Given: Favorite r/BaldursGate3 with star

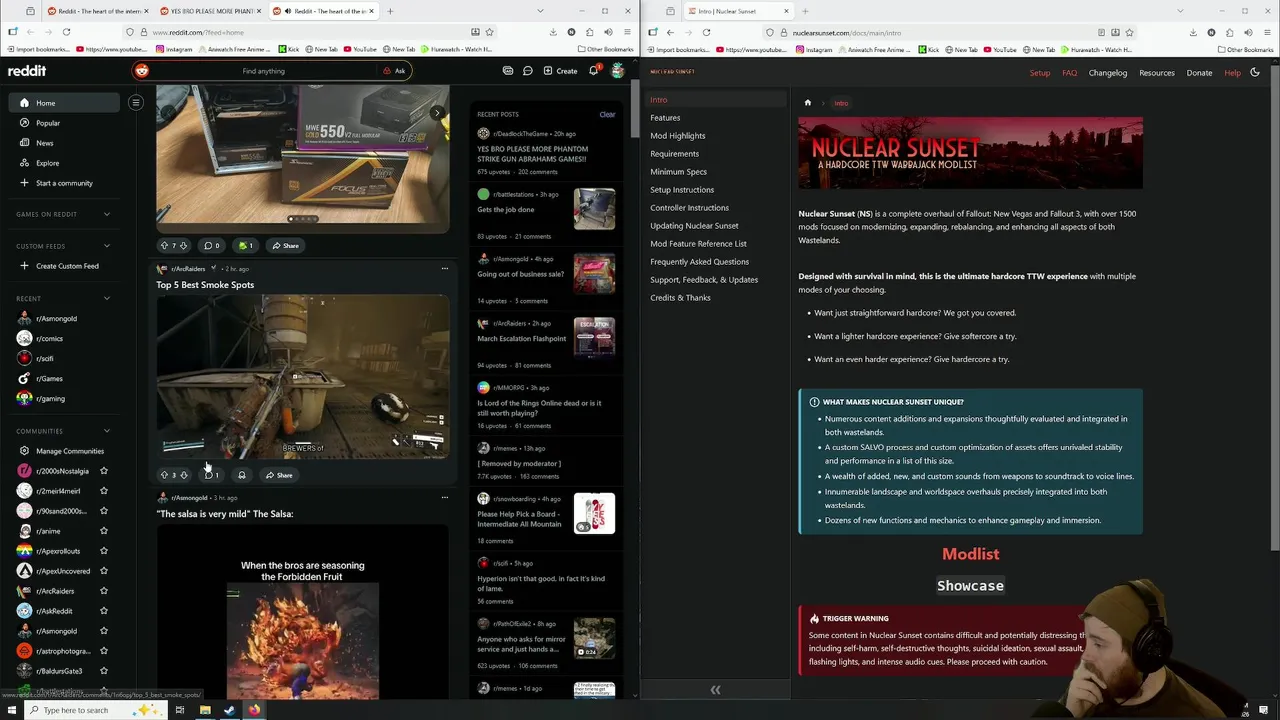Looking at the screenshot, I should click(104, 671).
